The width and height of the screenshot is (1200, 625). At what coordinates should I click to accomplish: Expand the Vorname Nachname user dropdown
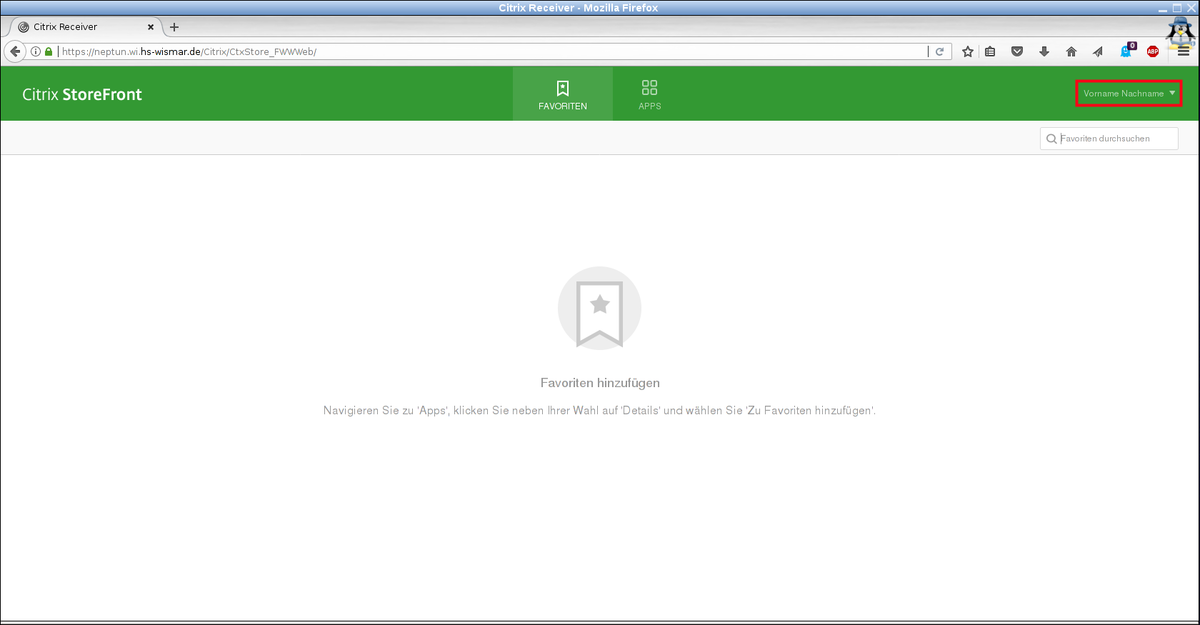1129,93
